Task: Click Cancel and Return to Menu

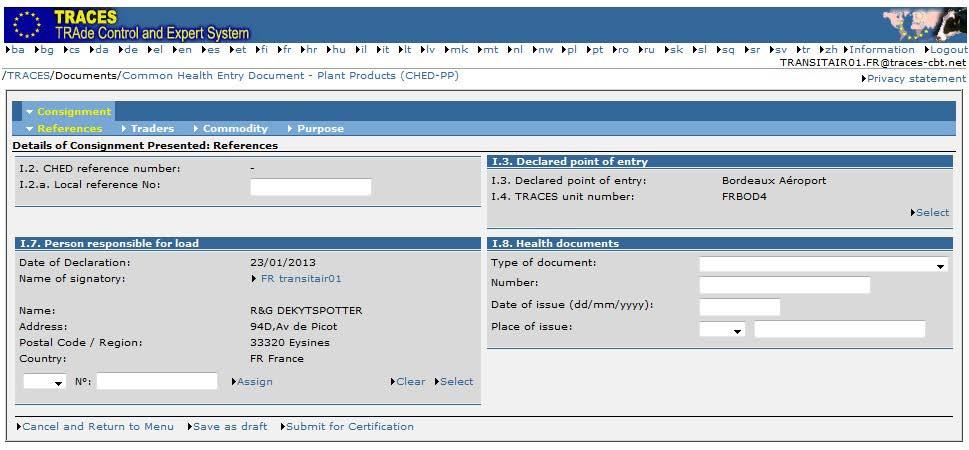Action: 95,427
